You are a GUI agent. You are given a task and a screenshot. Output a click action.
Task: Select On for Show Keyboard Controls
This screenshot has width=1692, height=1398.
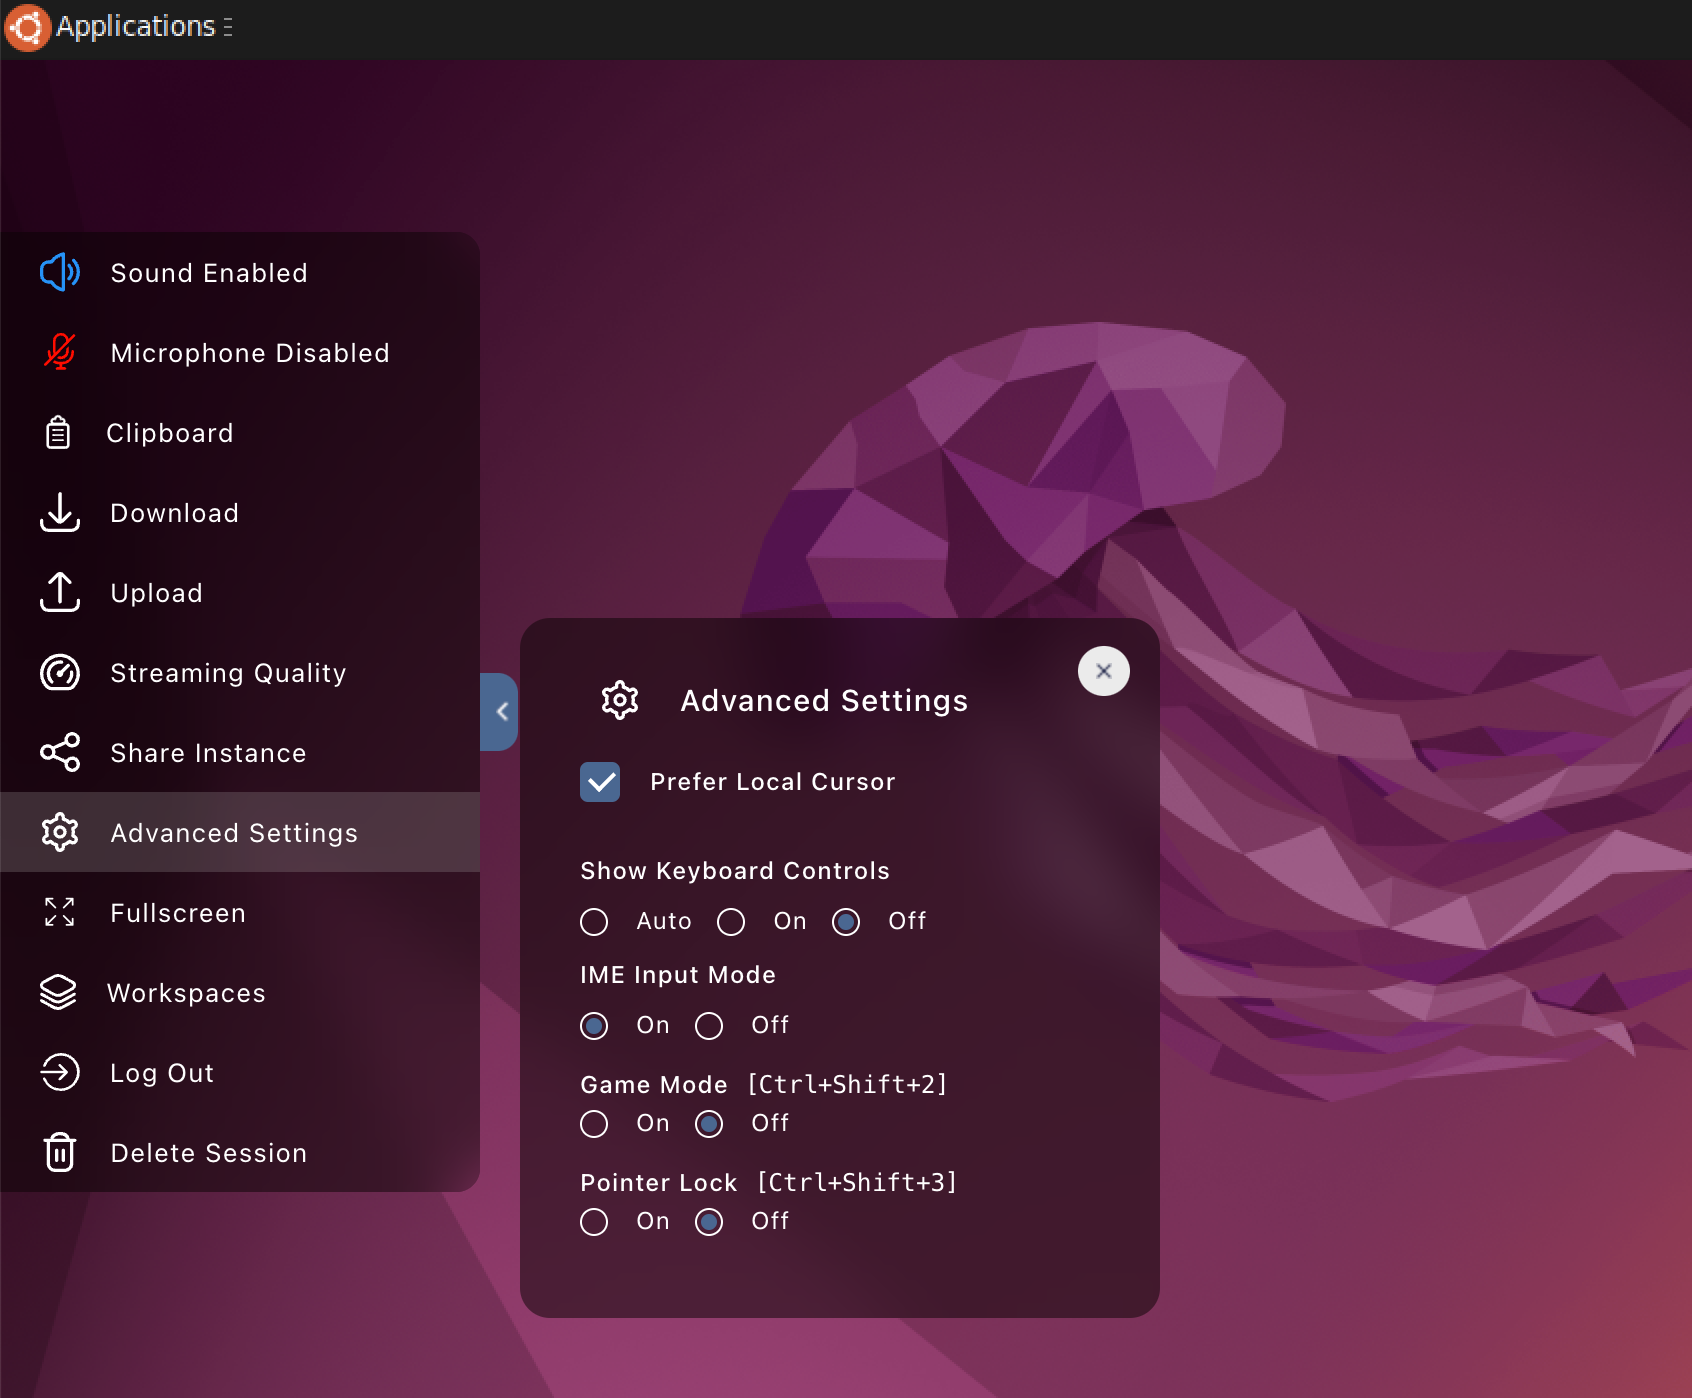click(731, 922)
